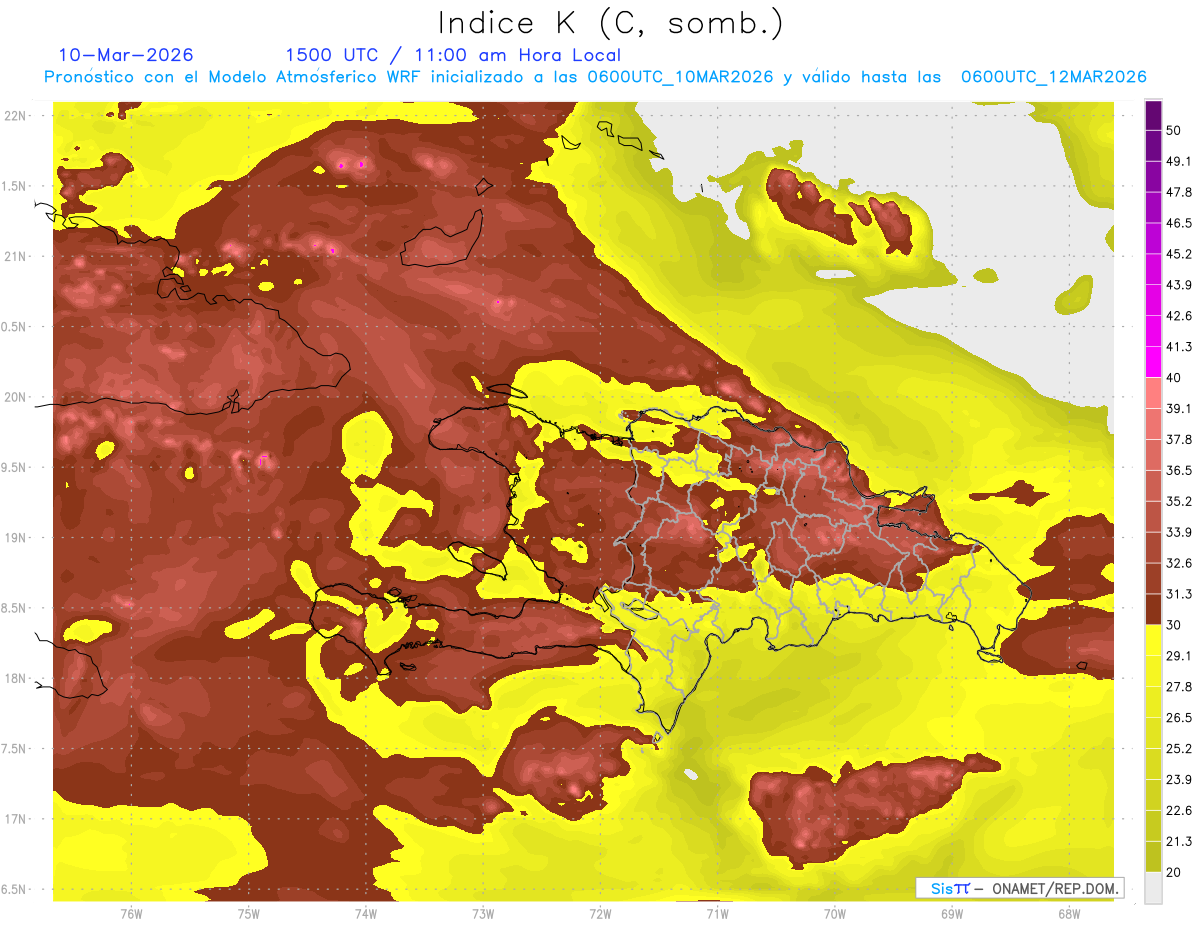The height and width of the screenshot is (927, 1200).
Task: Pick the gray swatch below 20 in legend
Action: pos(1153,887)
